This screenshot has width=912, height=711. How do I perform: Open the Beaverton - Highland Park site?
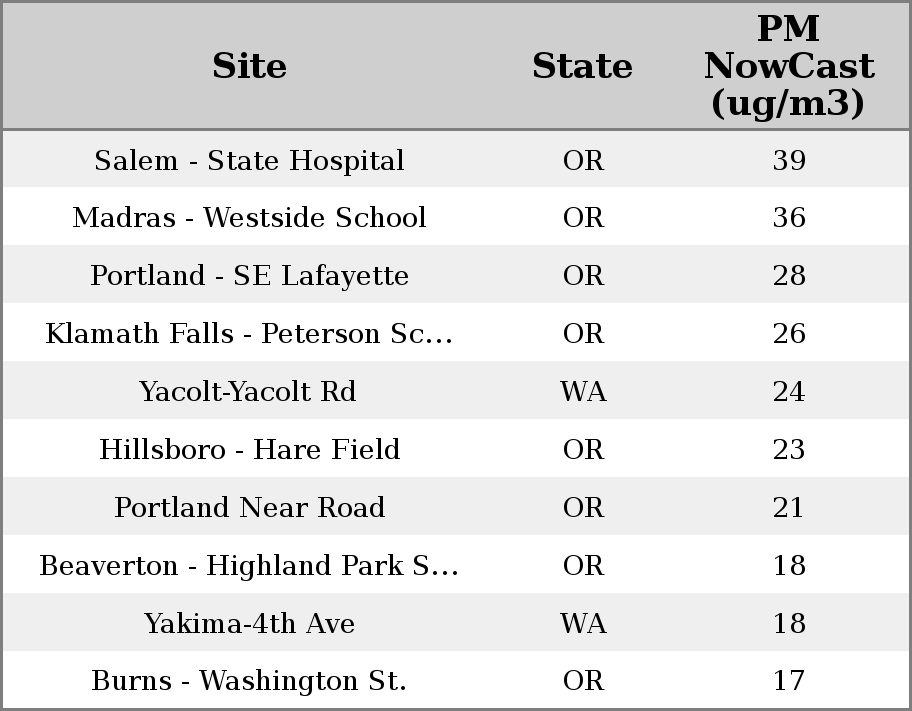[x=249, y=566]
